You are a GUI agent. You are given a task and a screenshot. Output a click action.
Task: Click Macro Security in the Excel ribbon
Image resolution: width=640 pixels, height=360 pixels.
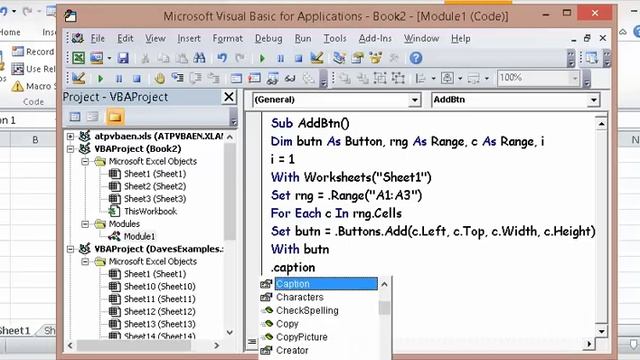click(x=33, y=86)
